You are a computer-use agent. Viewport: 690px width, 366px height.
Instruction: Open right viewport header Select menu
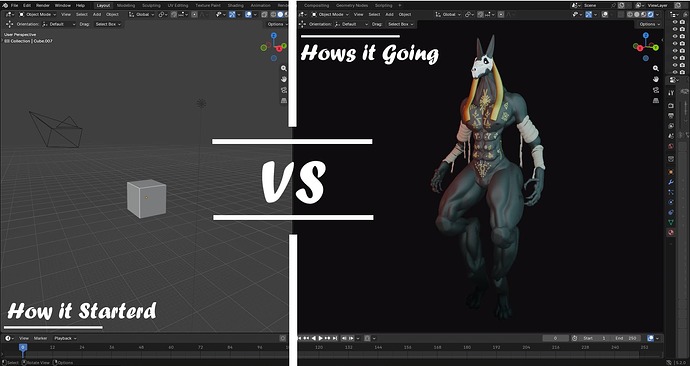(x=374, y=15)
